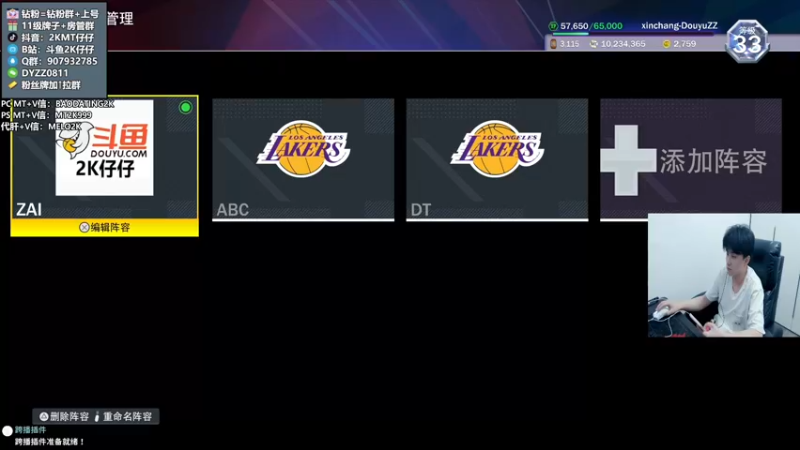
Task: Click the DT lineup name label
Action: coord(421,210)
